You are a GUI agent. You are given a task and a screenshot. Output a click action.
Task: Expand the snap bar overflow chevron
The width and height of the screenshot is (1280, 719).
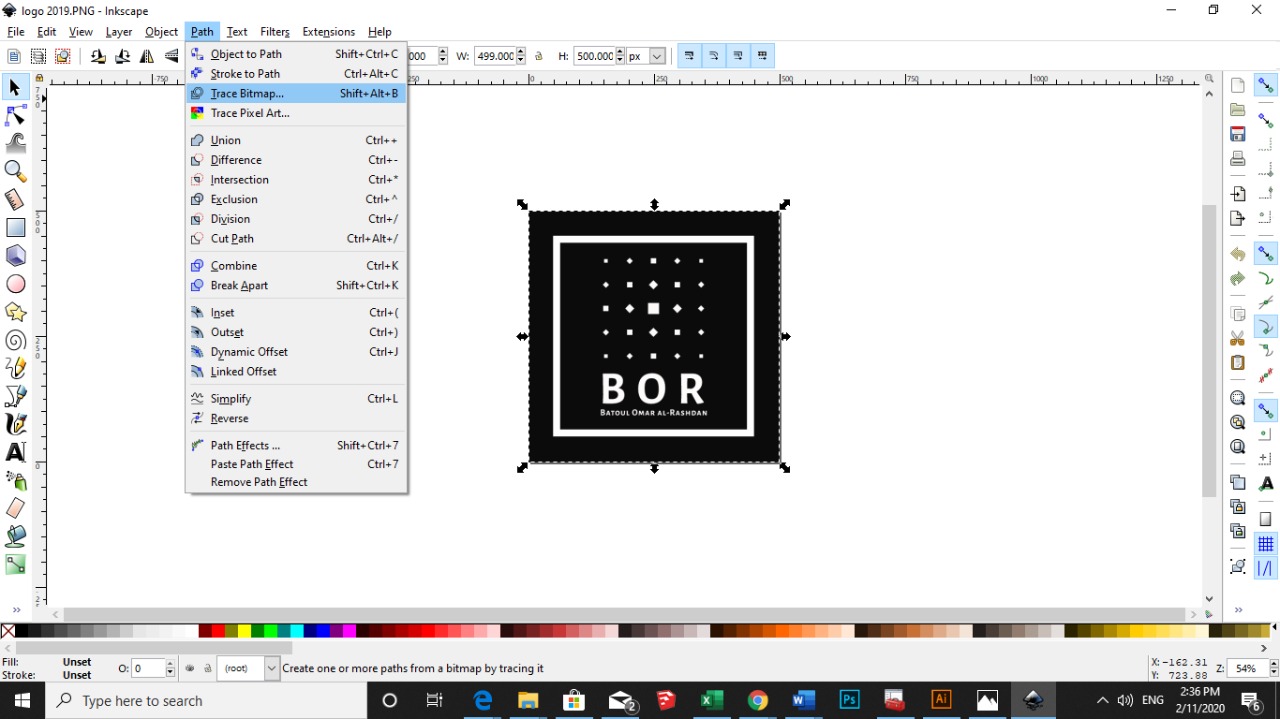tap(1238, 610)
